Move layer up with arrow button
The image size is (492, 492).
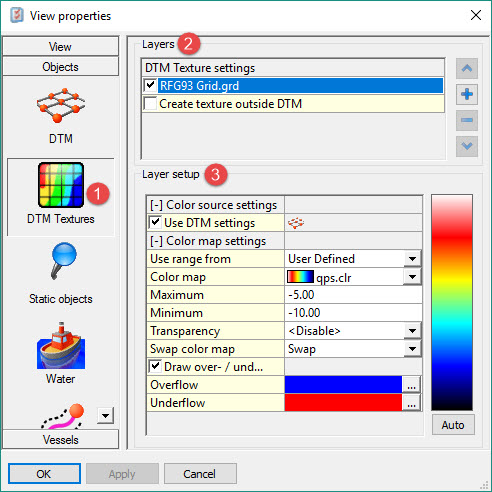(x=467, y=69)
